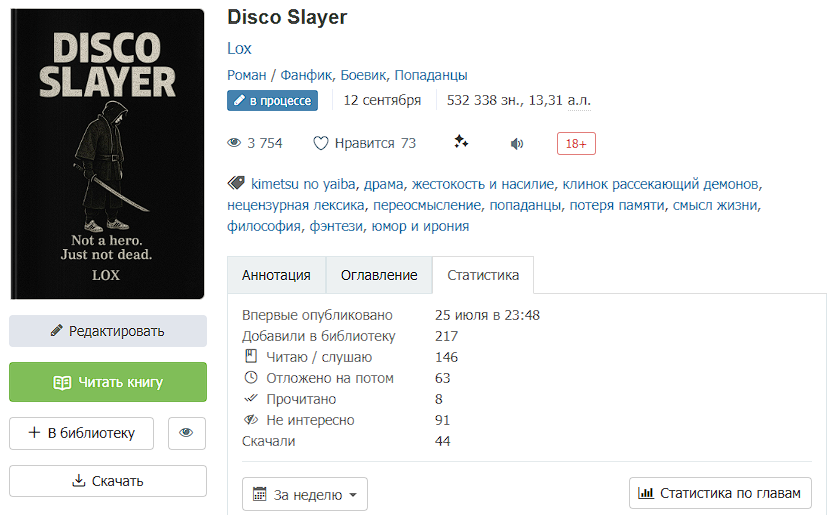The height and width of the screenshot is (515, 831).
Task: Click the heart Нравится icon
Action: pos(321,143)
